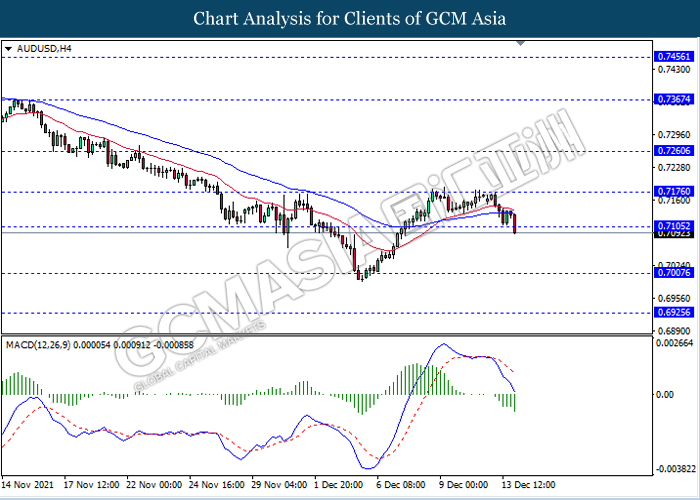Screen dimensions: 700x500
Task: Select the 0.72606 price level label
Action: pos(674,151)
